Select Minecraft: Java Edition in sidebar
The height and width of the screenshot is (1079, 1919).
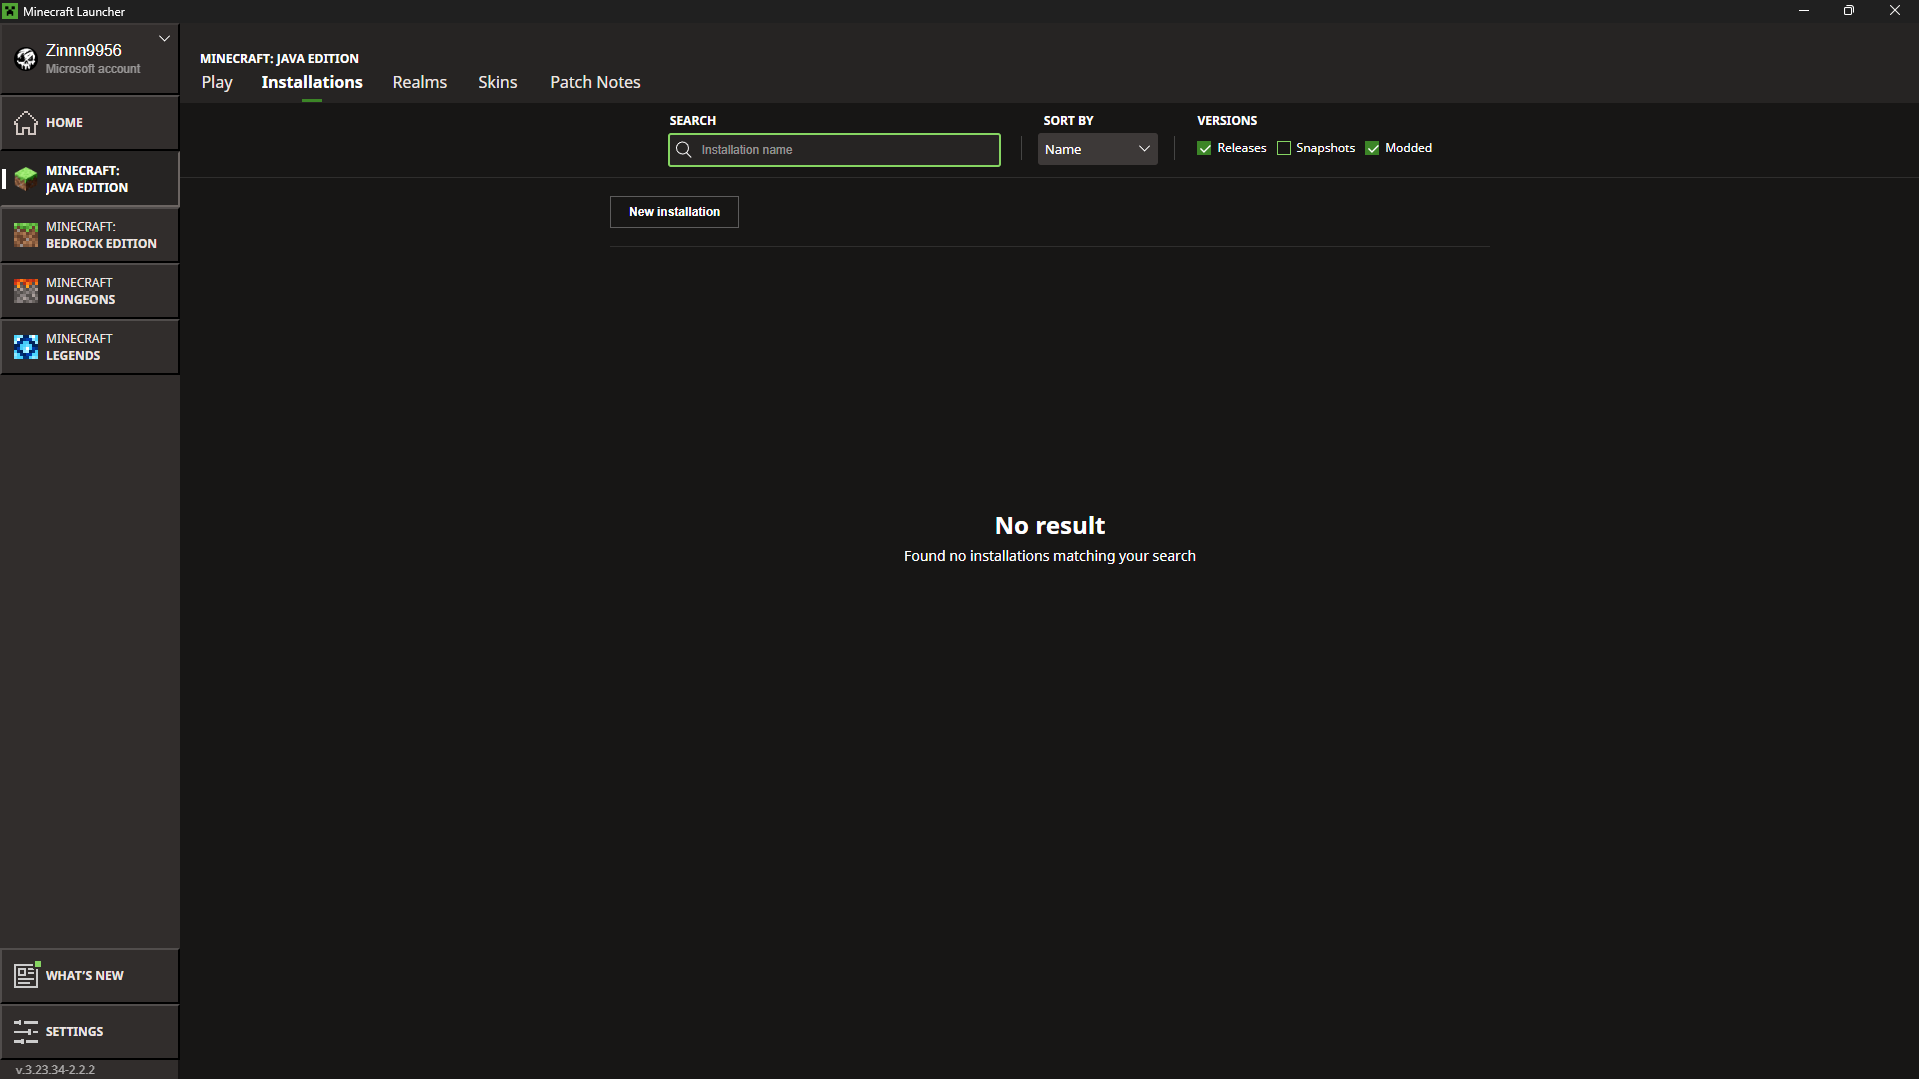(90, 179)
